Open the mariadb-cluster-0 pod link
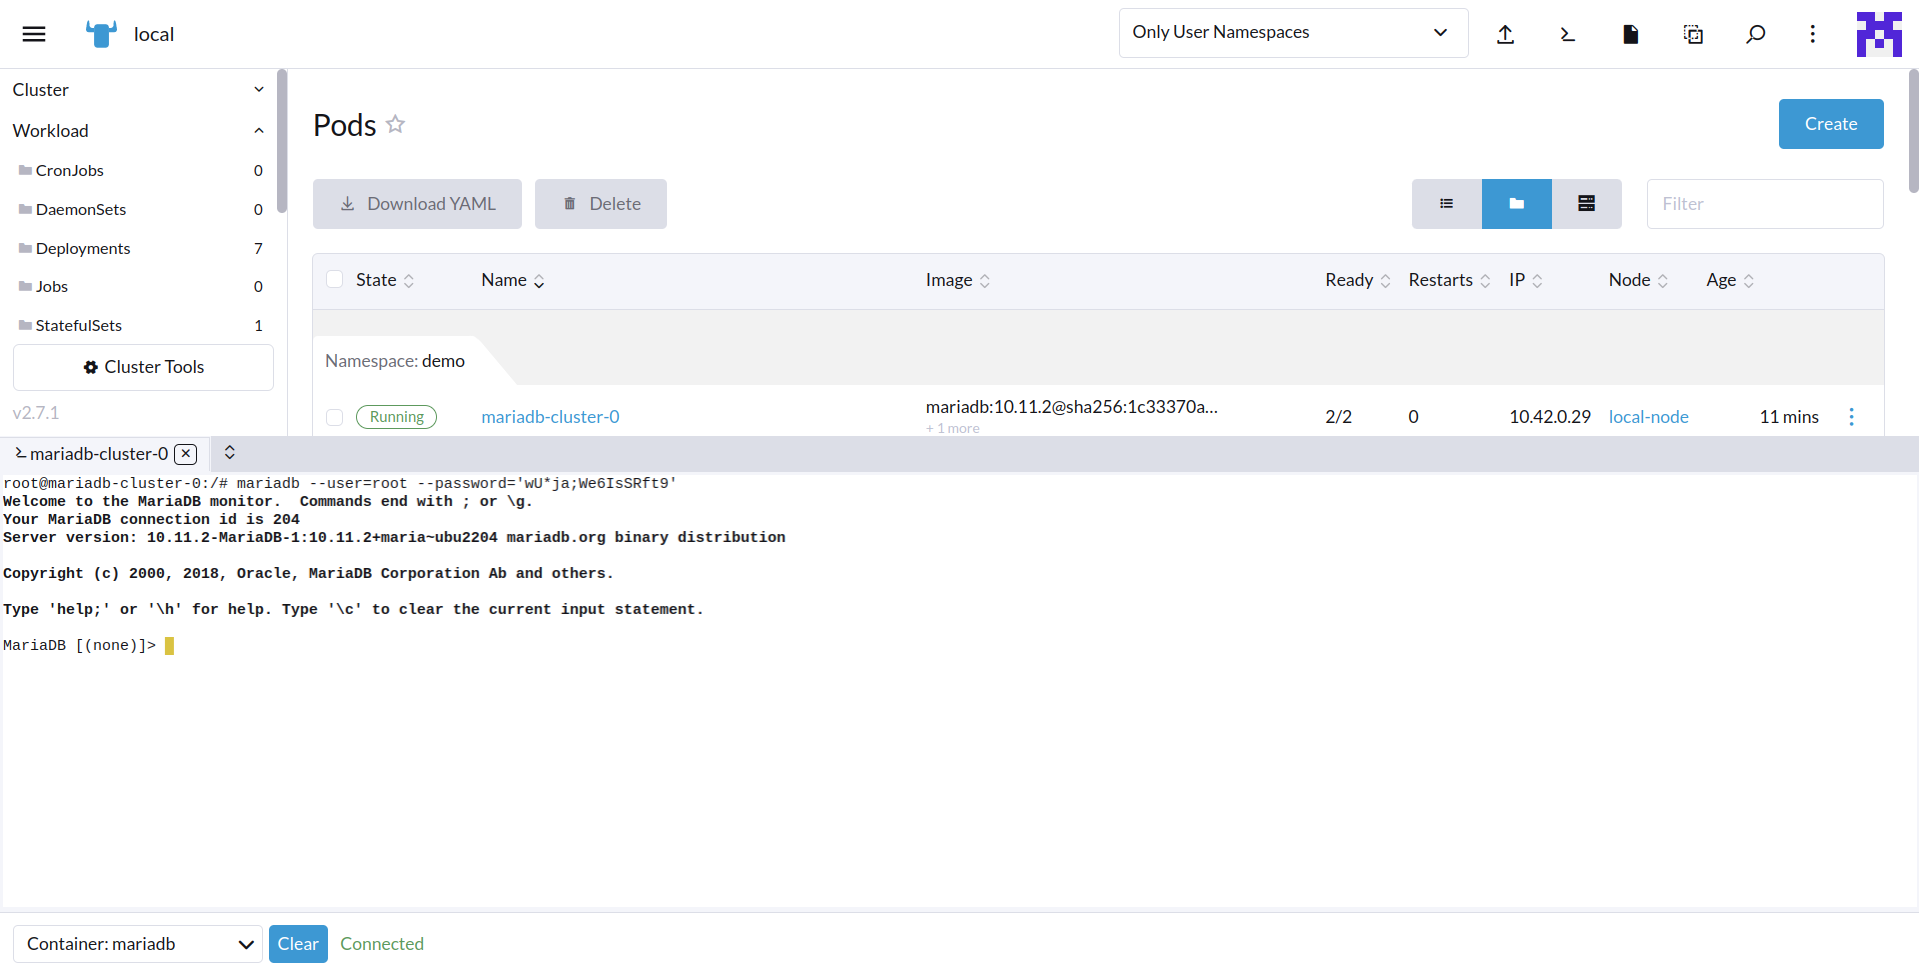This screenshot has height=974, width=1920. coord(550,417)
